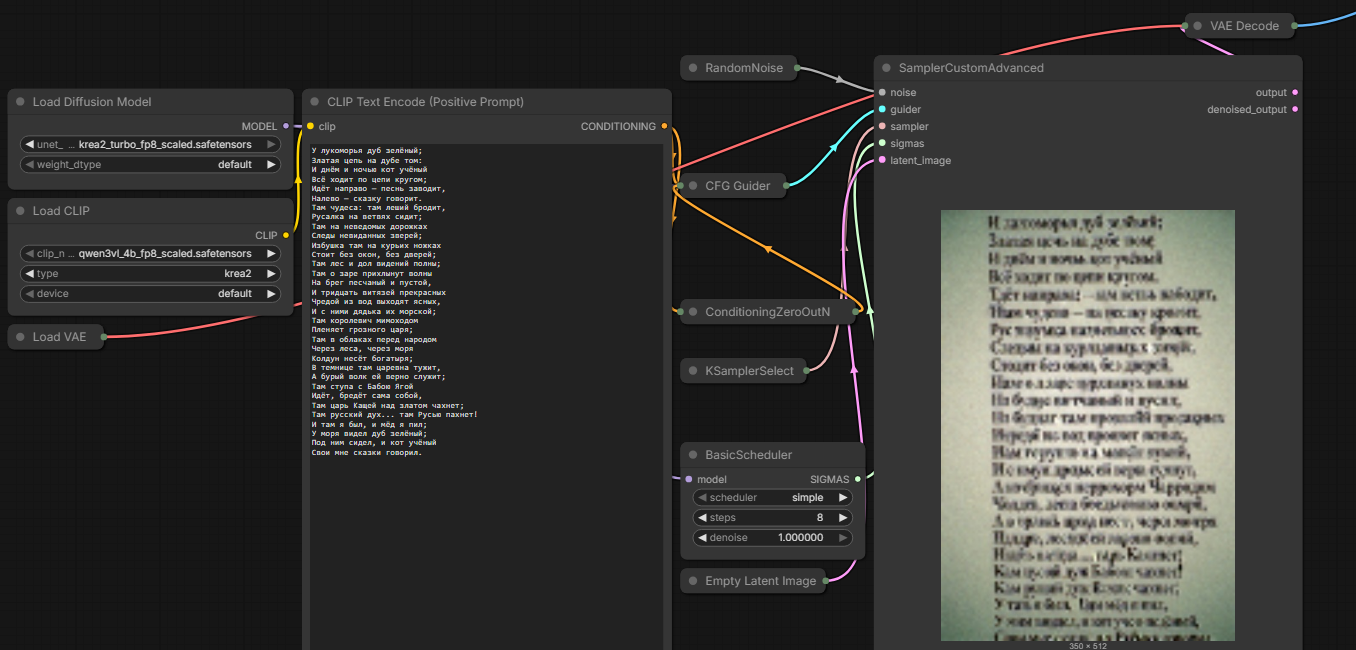
Task: Click the SamplerCustomAdvanced node title
Action: (971, 68)
